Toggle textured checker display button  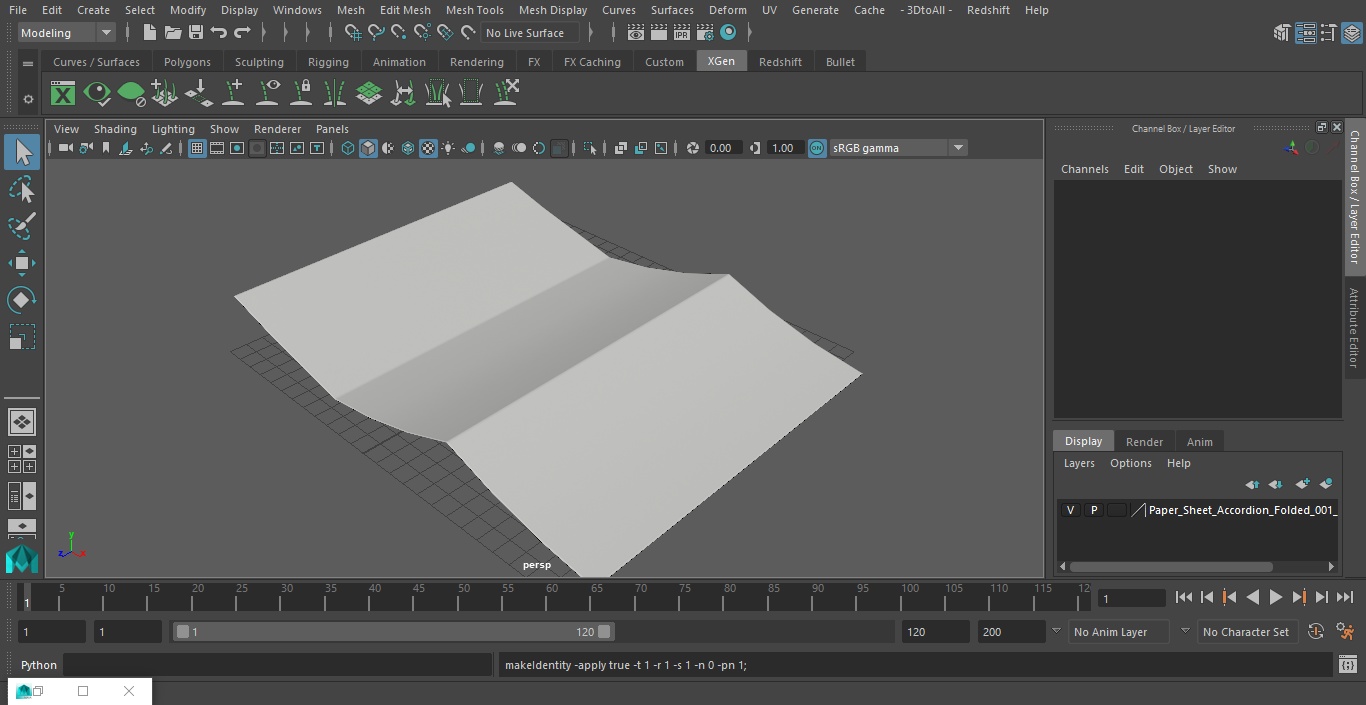tap(428, 148)
